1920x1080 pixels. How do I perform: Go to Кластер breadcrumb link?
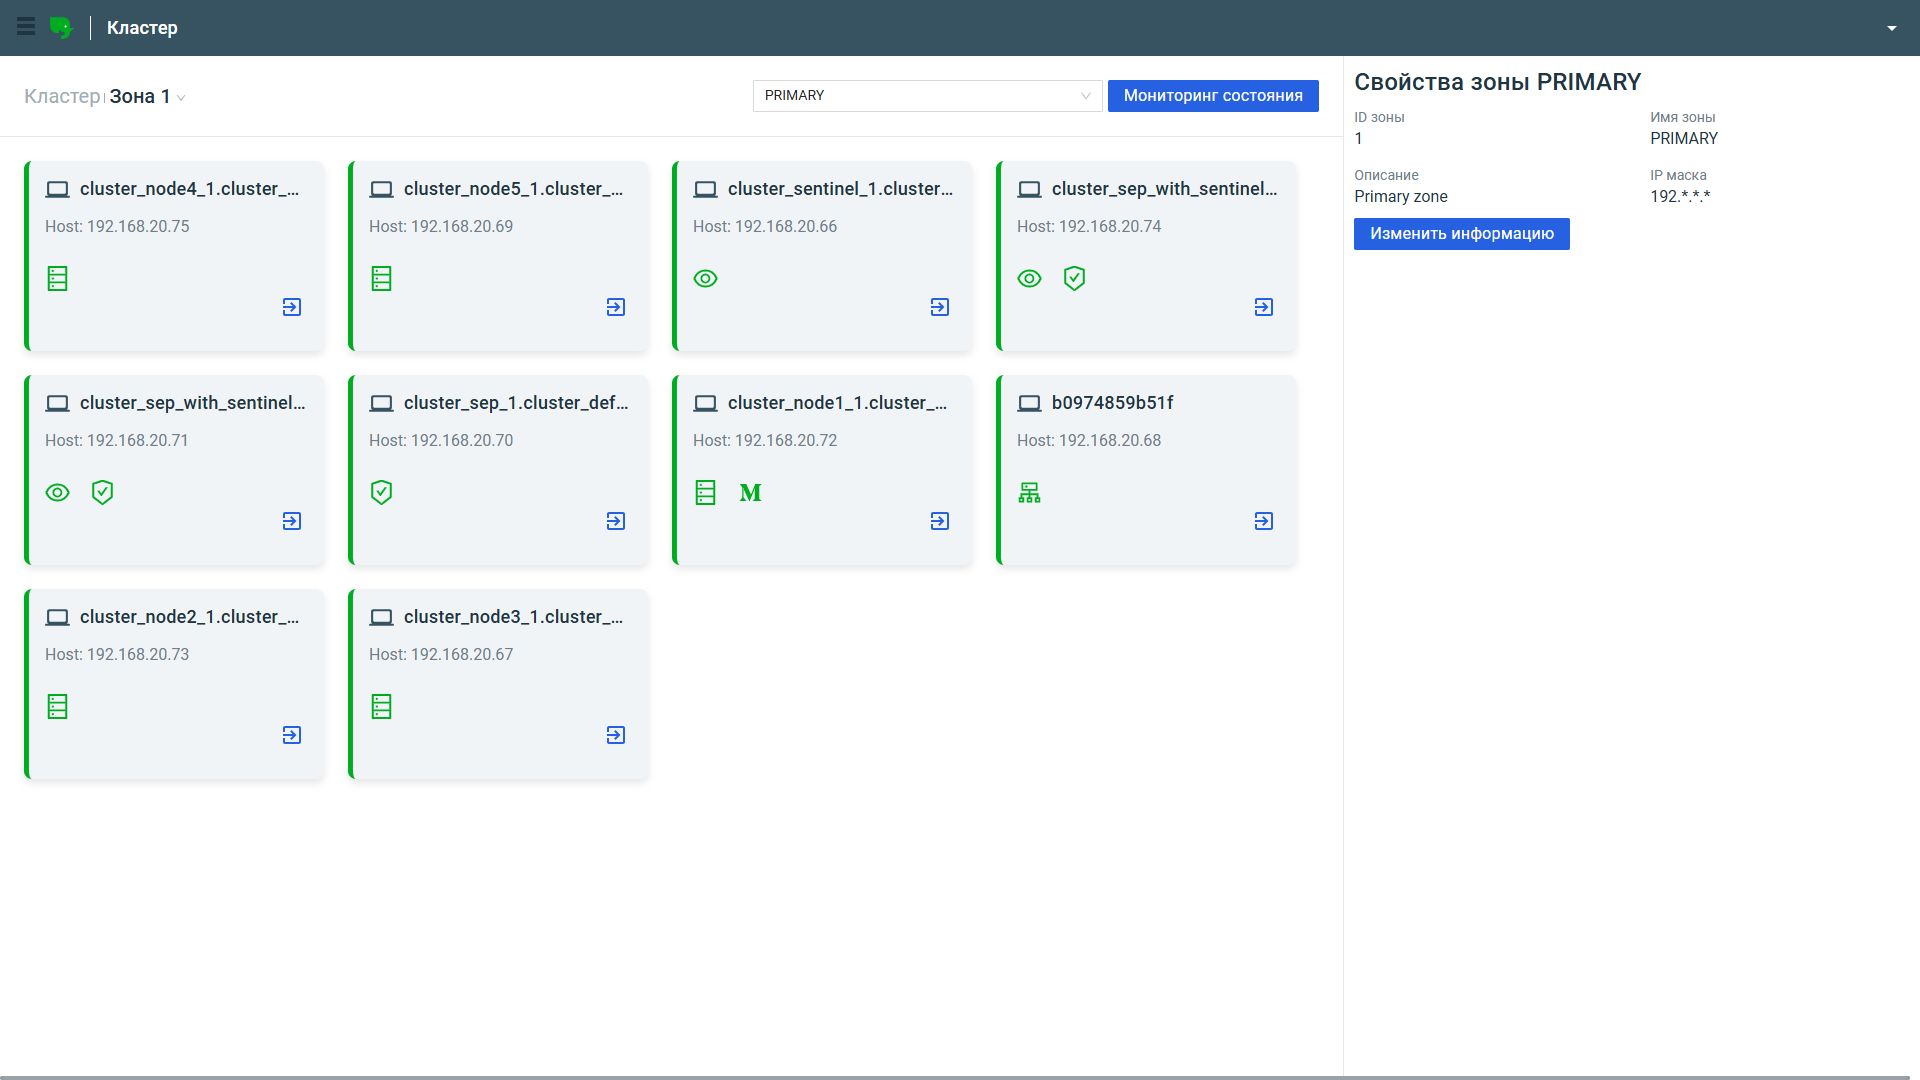(62, 97)
